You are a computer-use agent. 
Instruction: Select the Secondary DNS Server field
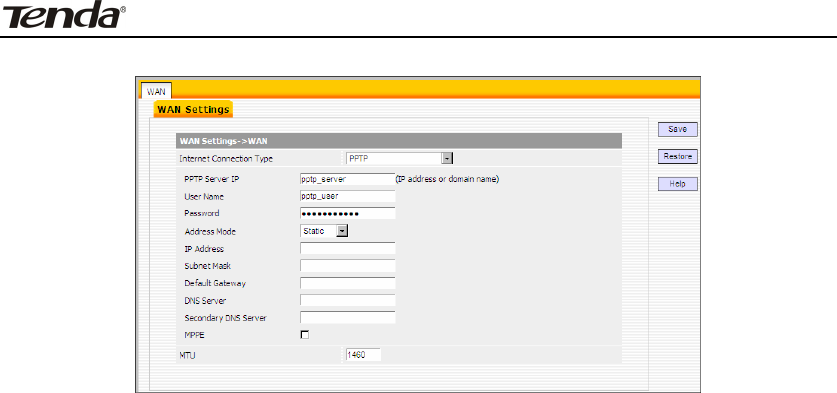point(348,318)
